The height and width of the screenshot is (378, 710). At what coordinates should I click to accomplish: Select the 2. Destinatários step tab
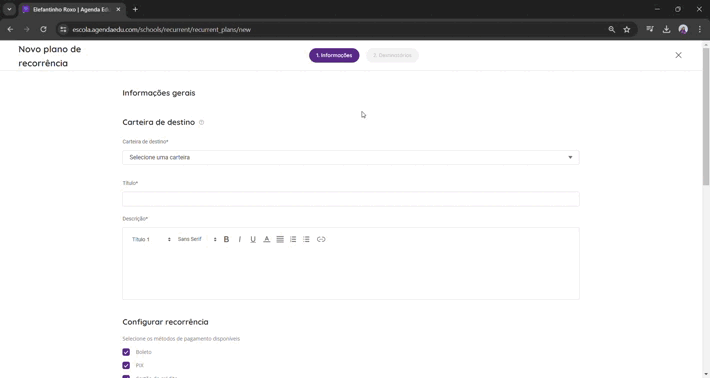click(392, 55)
